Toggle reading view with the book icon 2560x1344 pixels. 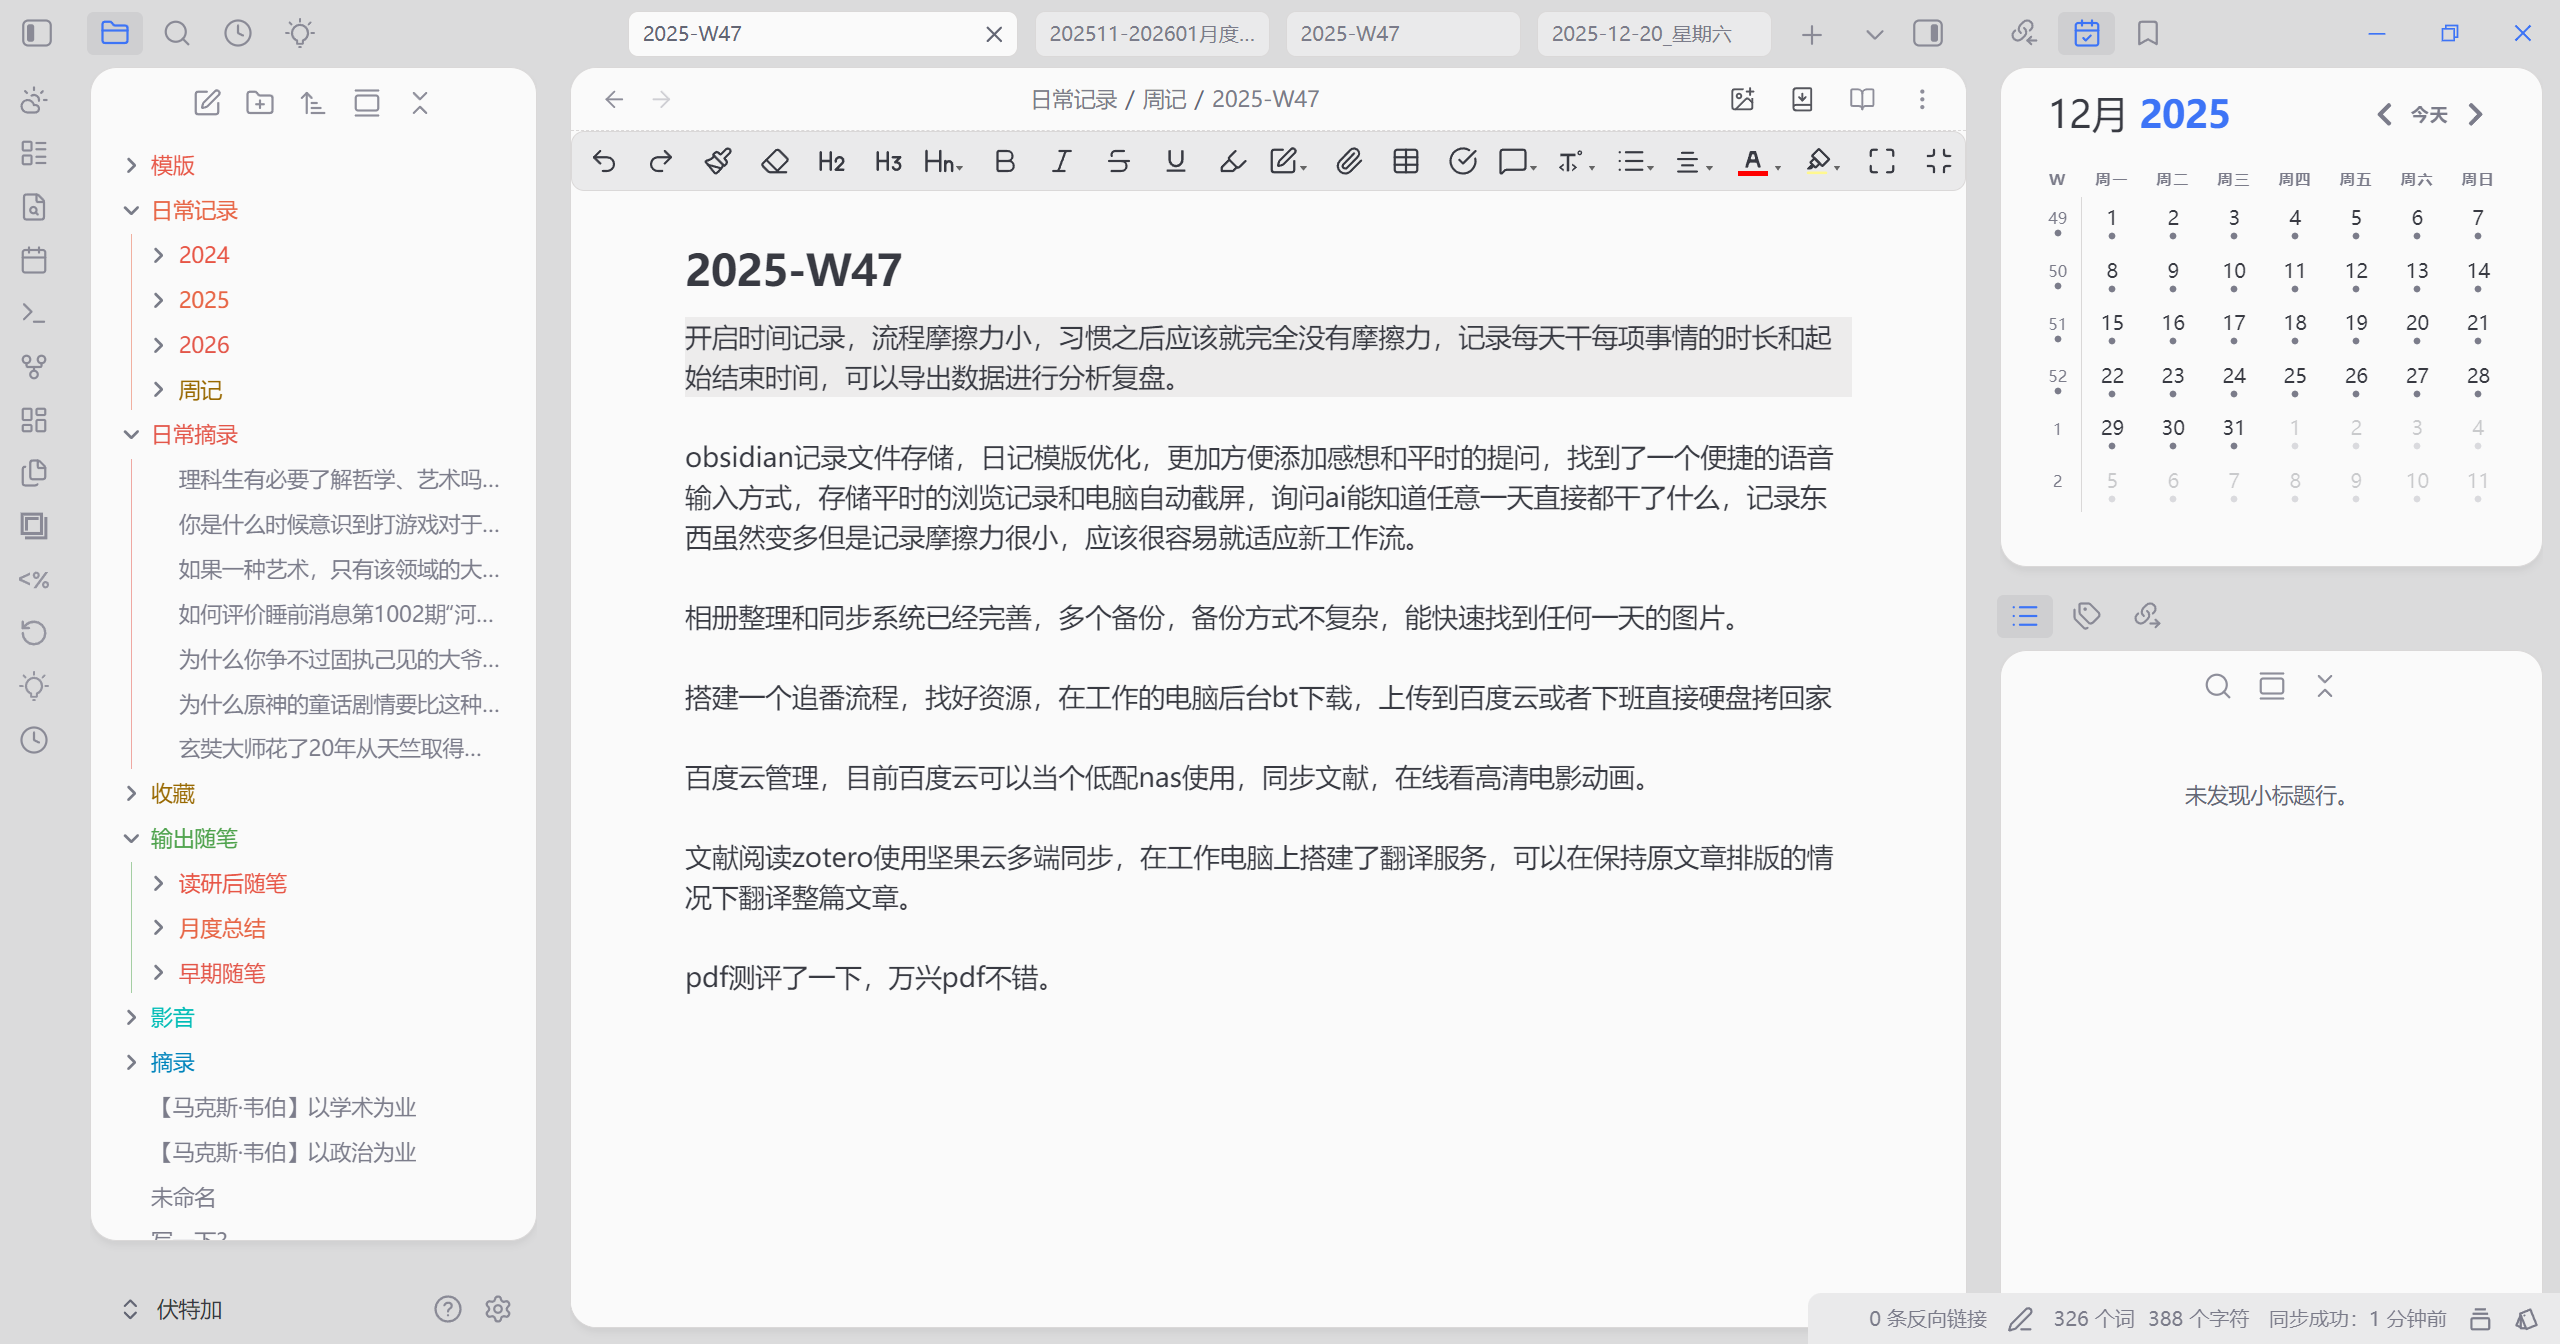[1861, 99]
